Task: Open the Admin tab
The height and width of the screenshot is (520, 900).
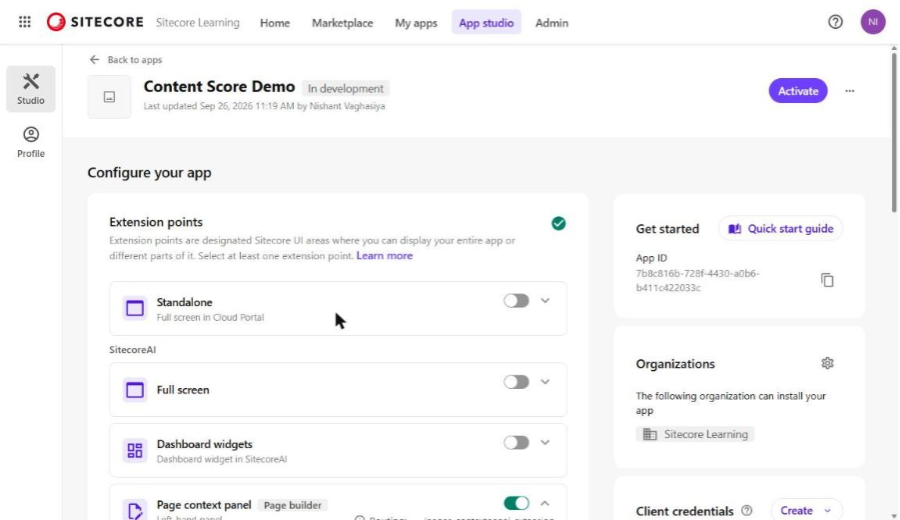Action: [552, 23]
